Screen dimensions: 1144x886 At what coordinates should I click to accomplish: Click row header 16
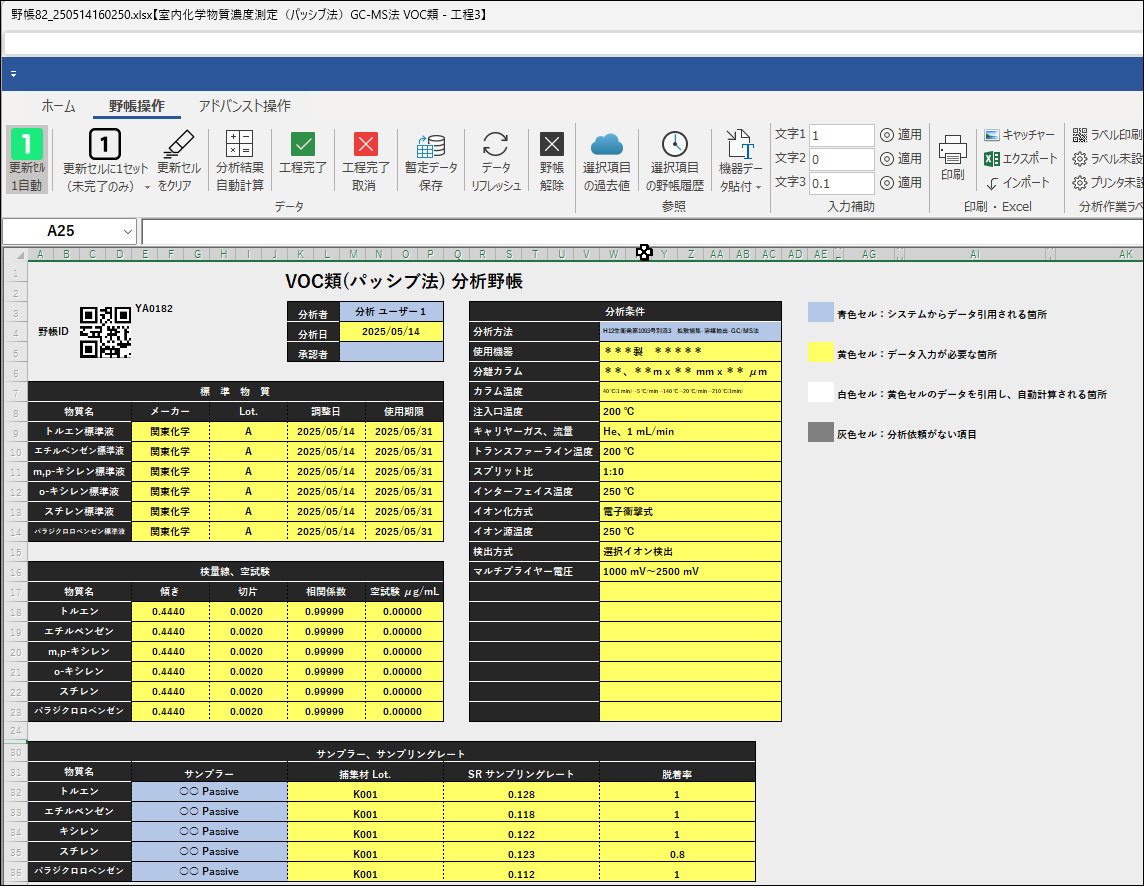(15, 571)
